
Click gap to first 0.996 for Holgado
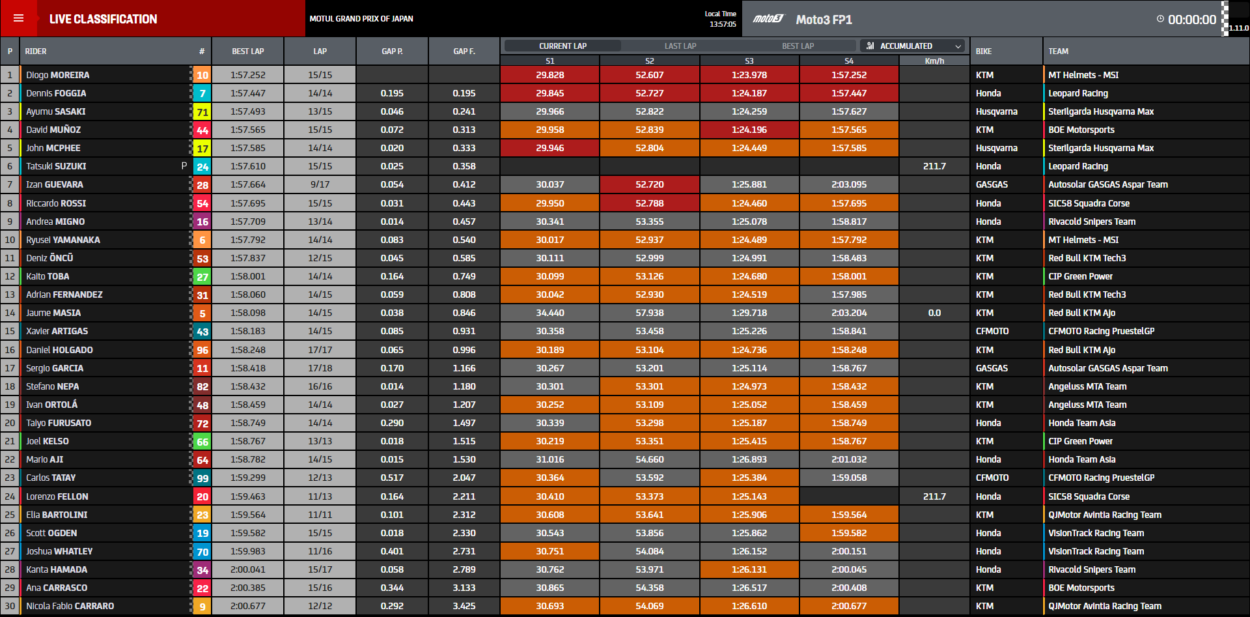(464, 350)
